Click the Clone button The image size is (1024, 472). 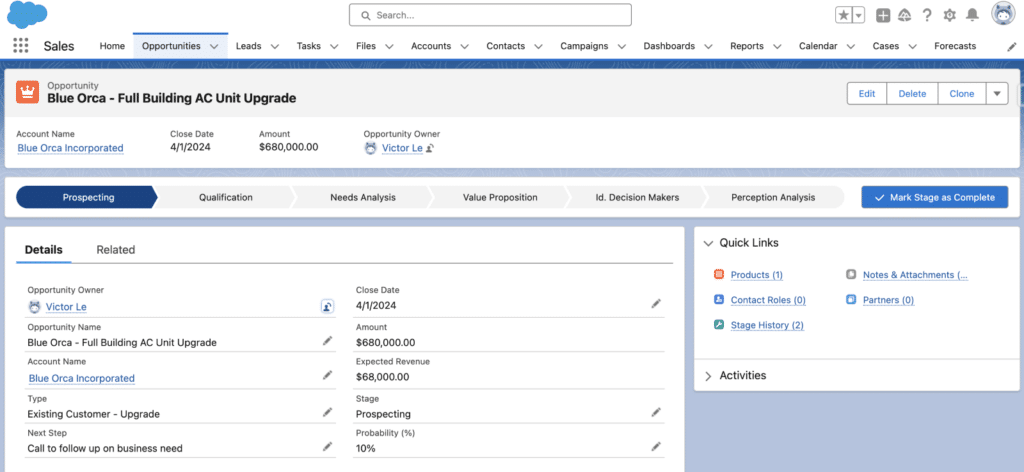click(x=962, y=93)
